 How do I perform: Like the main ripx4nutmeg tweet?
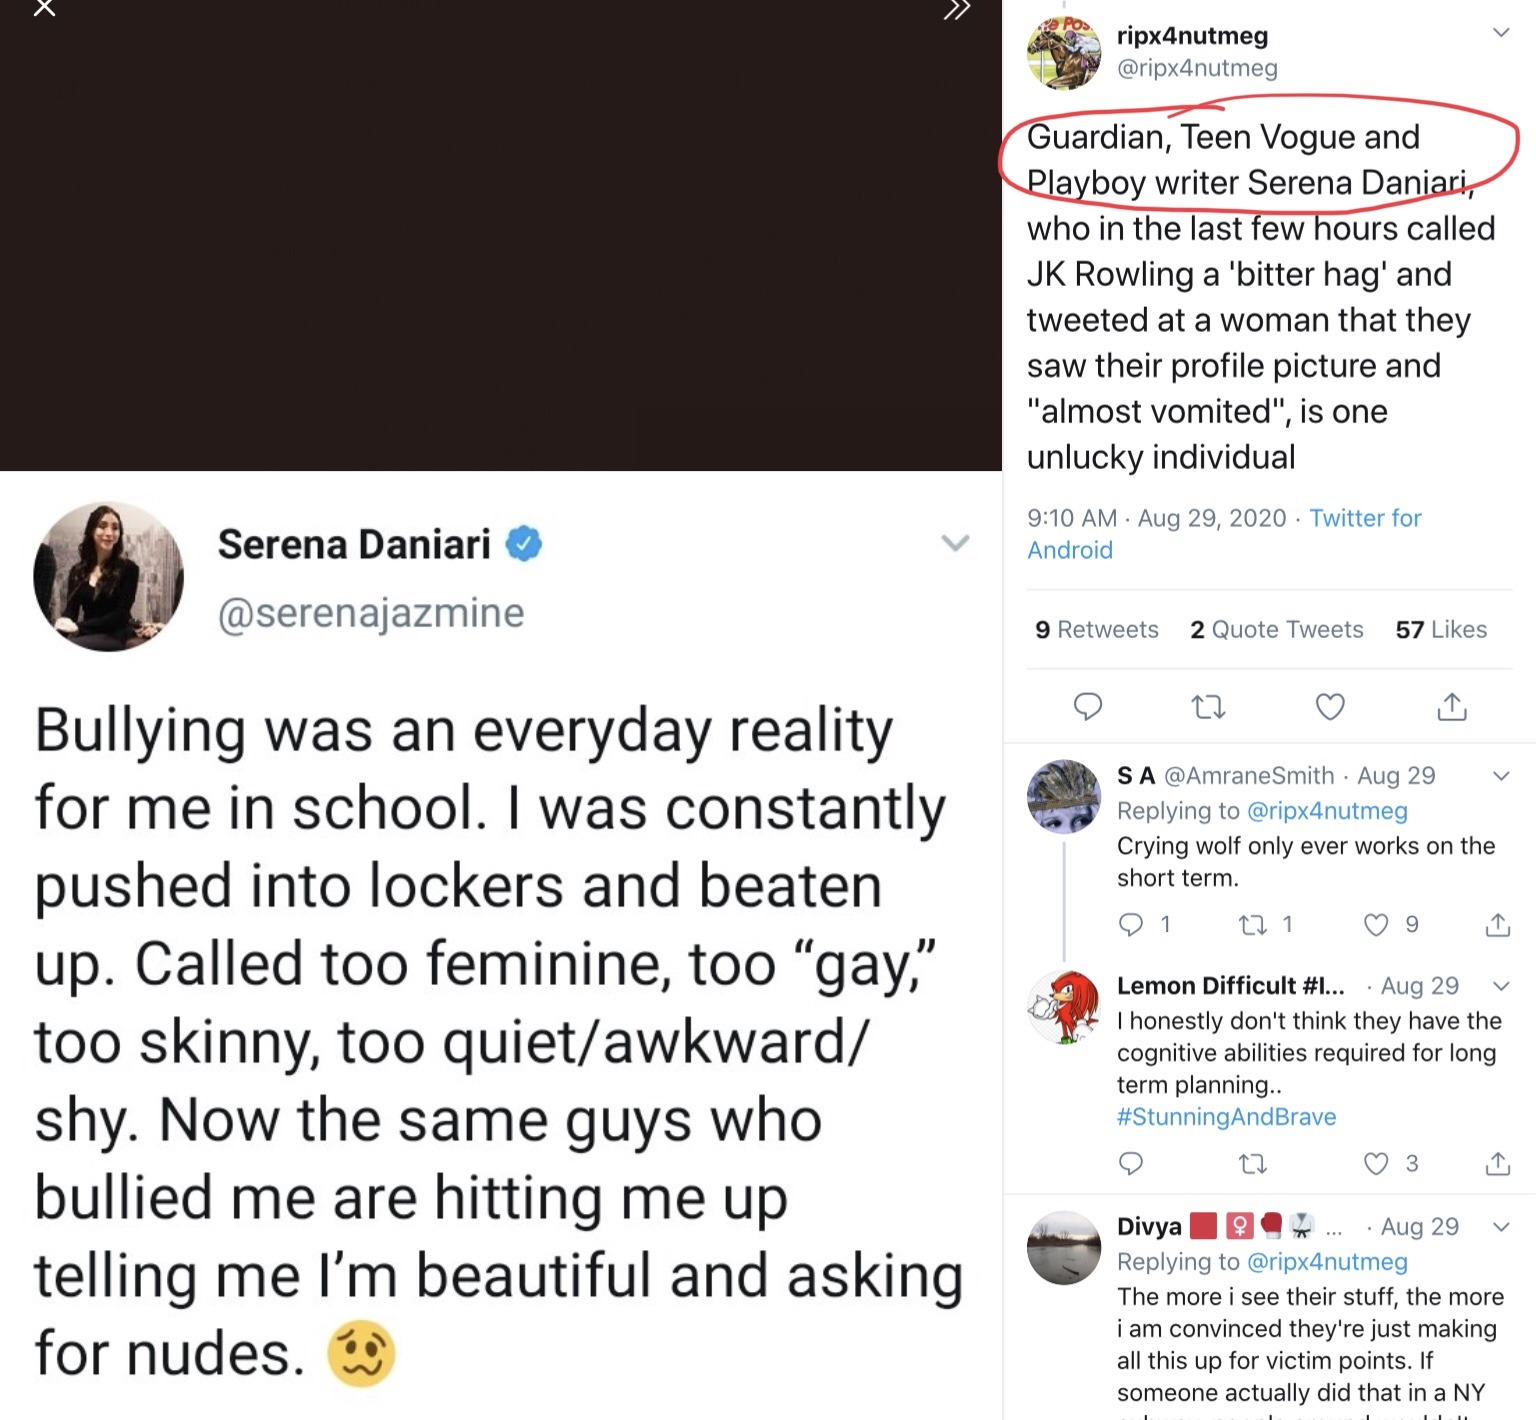(x=1329, y=707)
